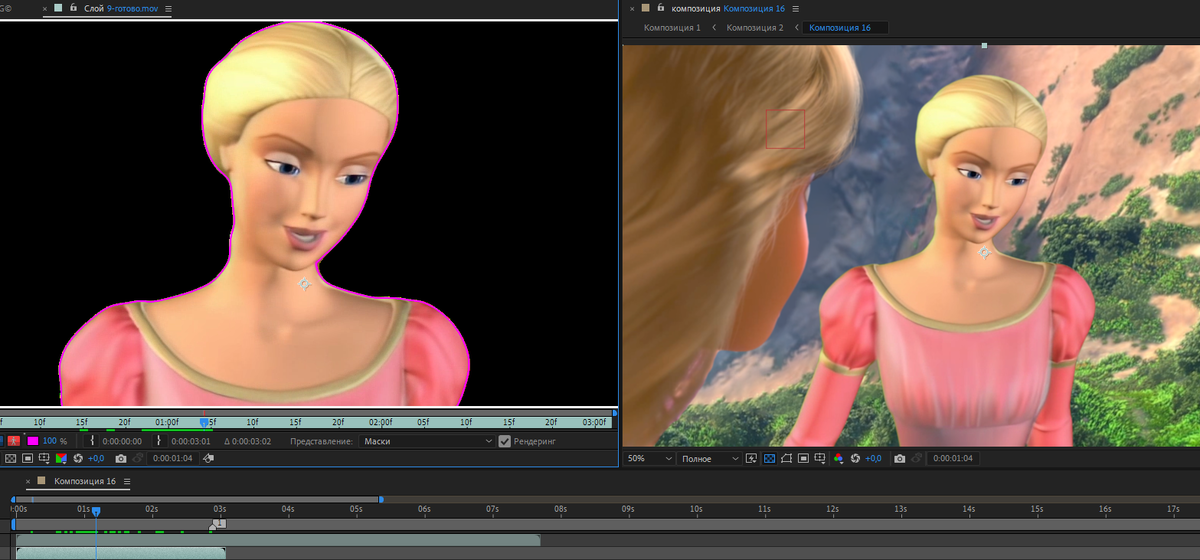Click the anchor point crosshair in layer panel

click(305, 284)
